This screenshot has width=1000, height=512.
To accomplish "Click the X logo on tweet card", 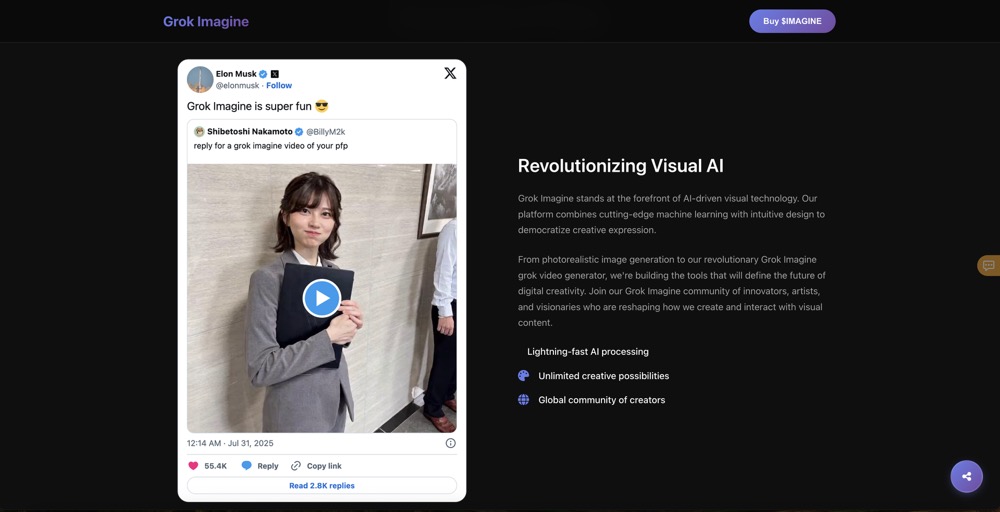I will 450,73.
